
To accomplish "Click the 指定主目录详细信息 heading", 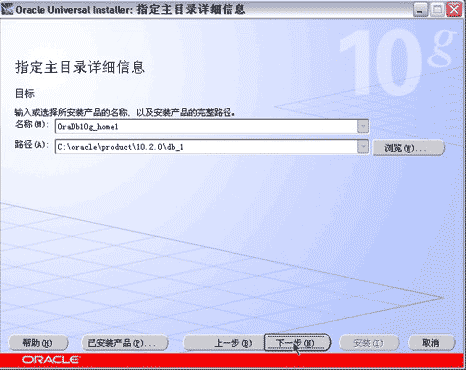I will tap(80, 67).
